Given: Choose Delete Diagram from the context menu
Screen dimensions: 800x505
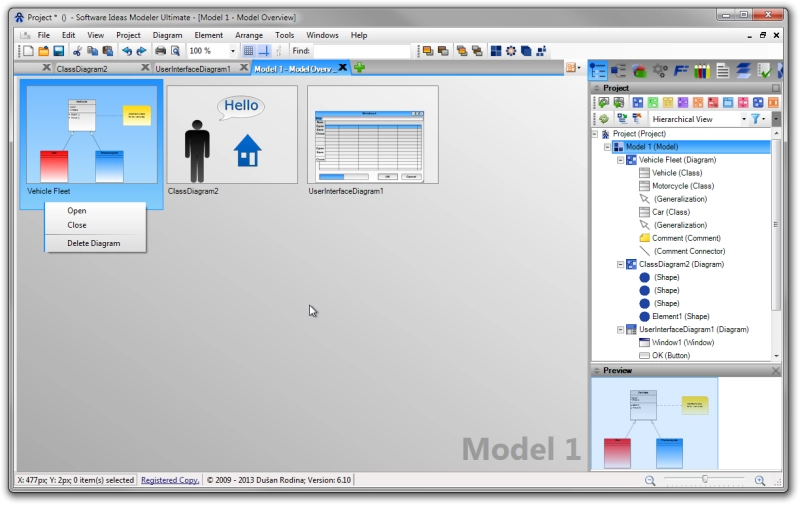Looking at the screenshot, I should [95, 243].
